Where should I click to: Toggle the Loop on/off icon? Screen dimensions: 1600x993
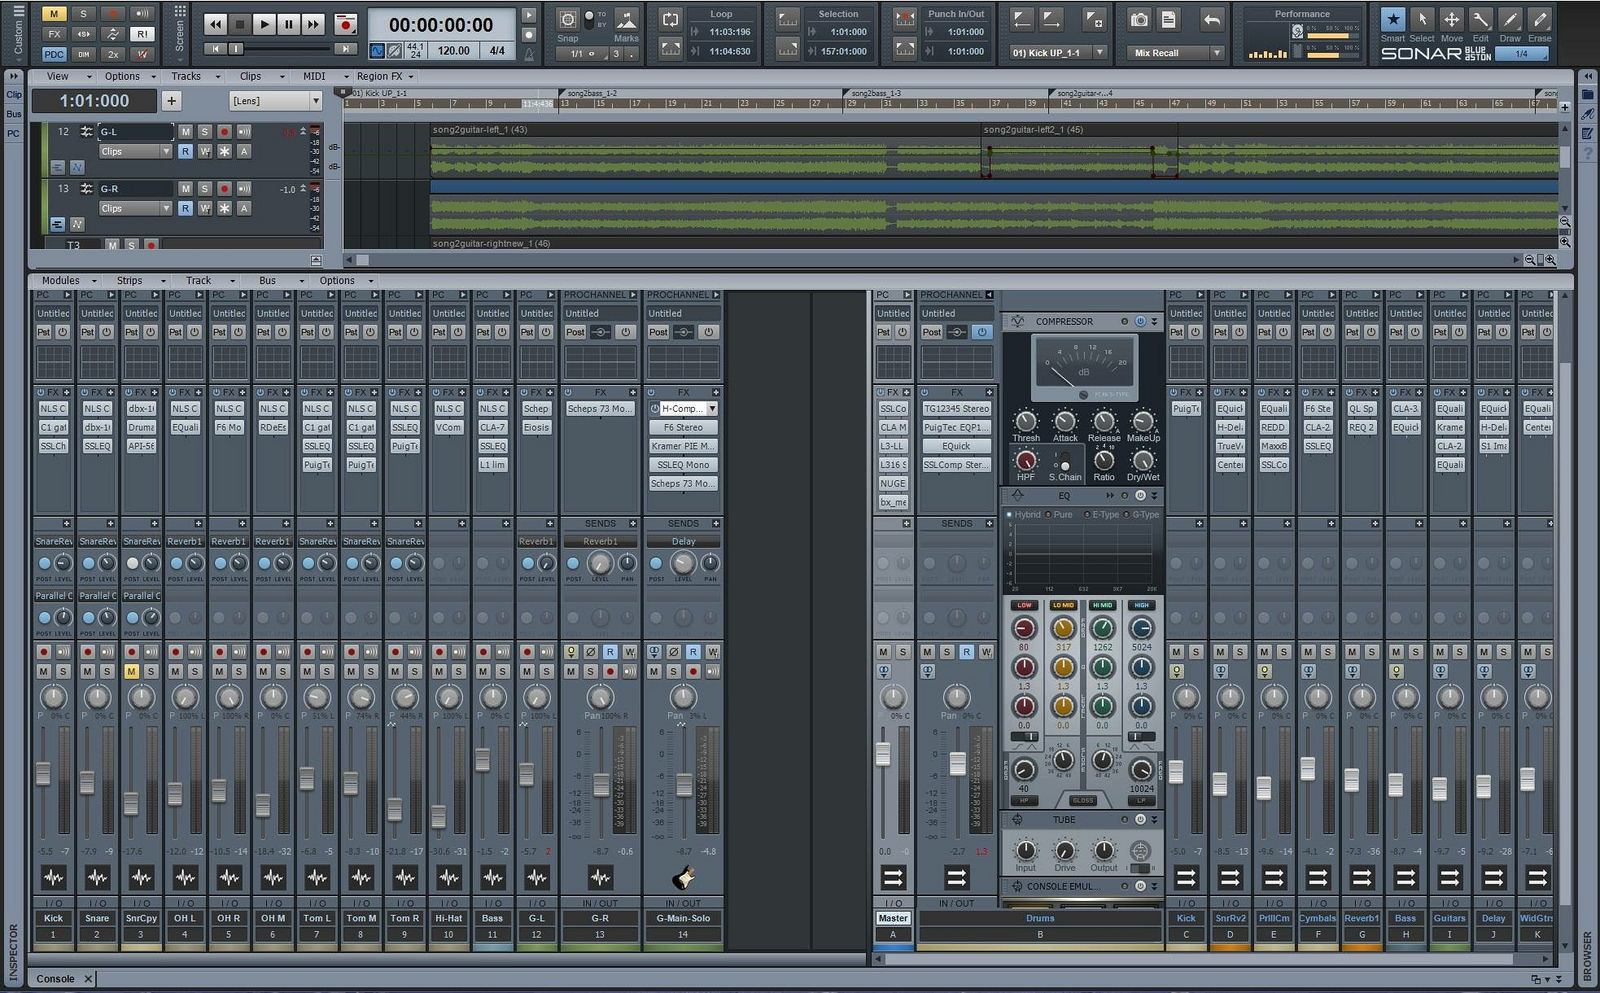(x=671, y=20)
